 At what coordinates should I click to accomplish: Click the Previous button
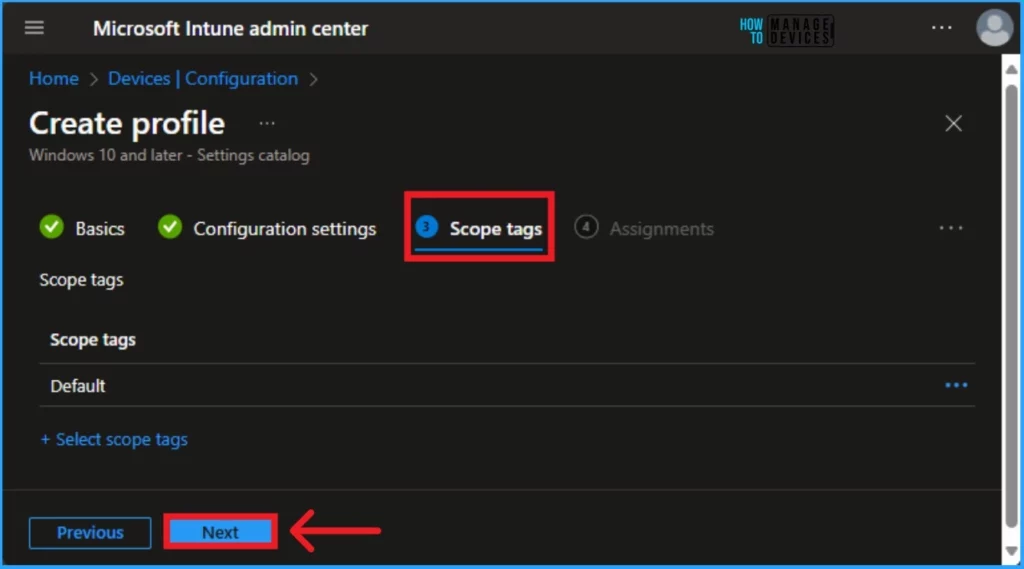point(90,532)
